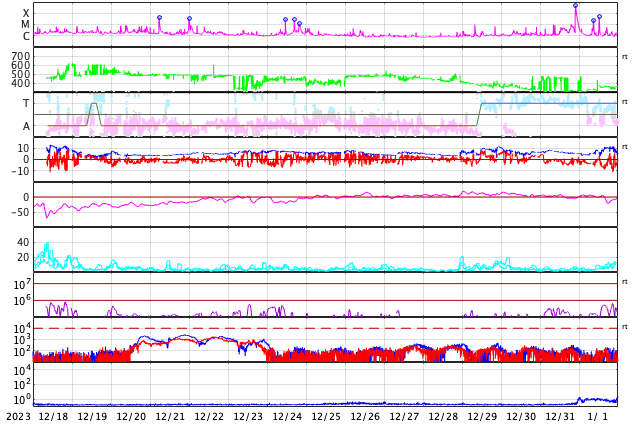
Task: Click the 10^7 axis label
Action: [x=21, y=285]
